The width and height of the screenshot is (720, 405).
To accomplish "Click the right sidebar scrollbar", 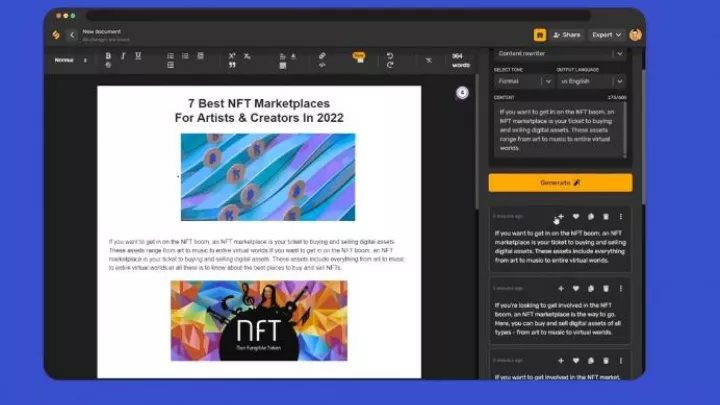I will pyautogui.click(x=643, y=138).
